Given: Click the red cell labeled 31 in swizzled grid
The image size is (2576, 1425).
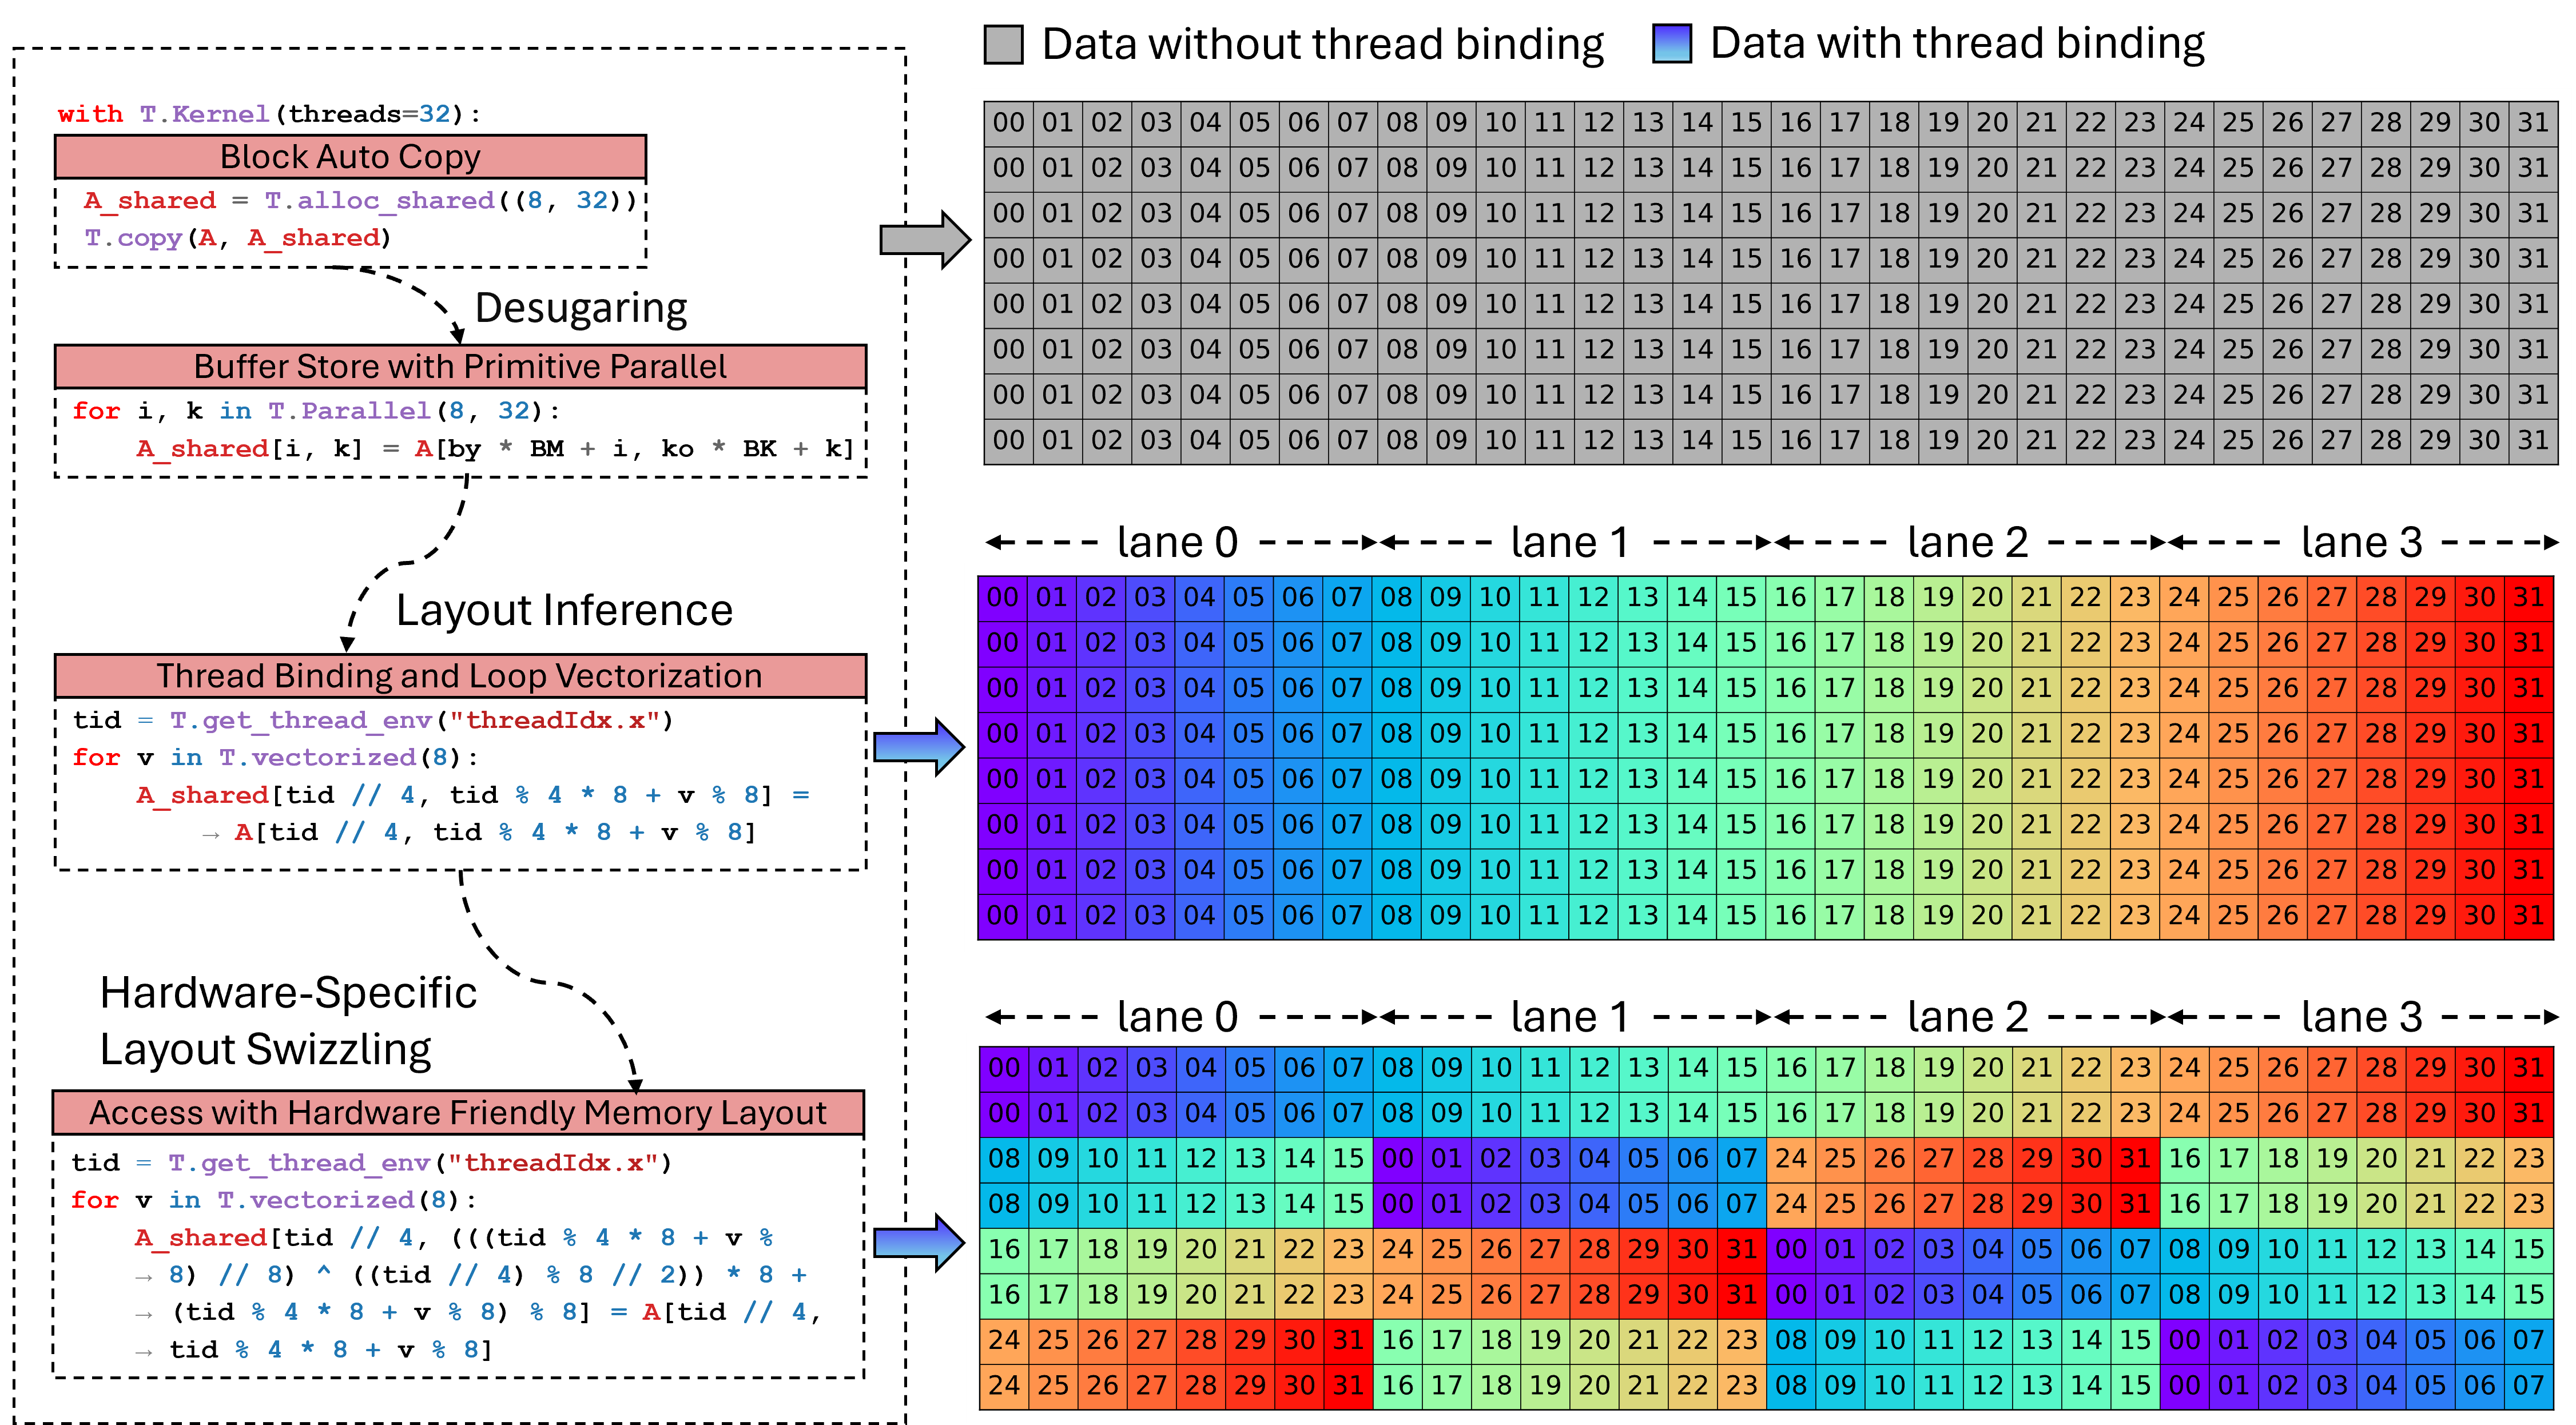Looking at the screenshot, I should pyautogui.click(x=2530, y=1067).
